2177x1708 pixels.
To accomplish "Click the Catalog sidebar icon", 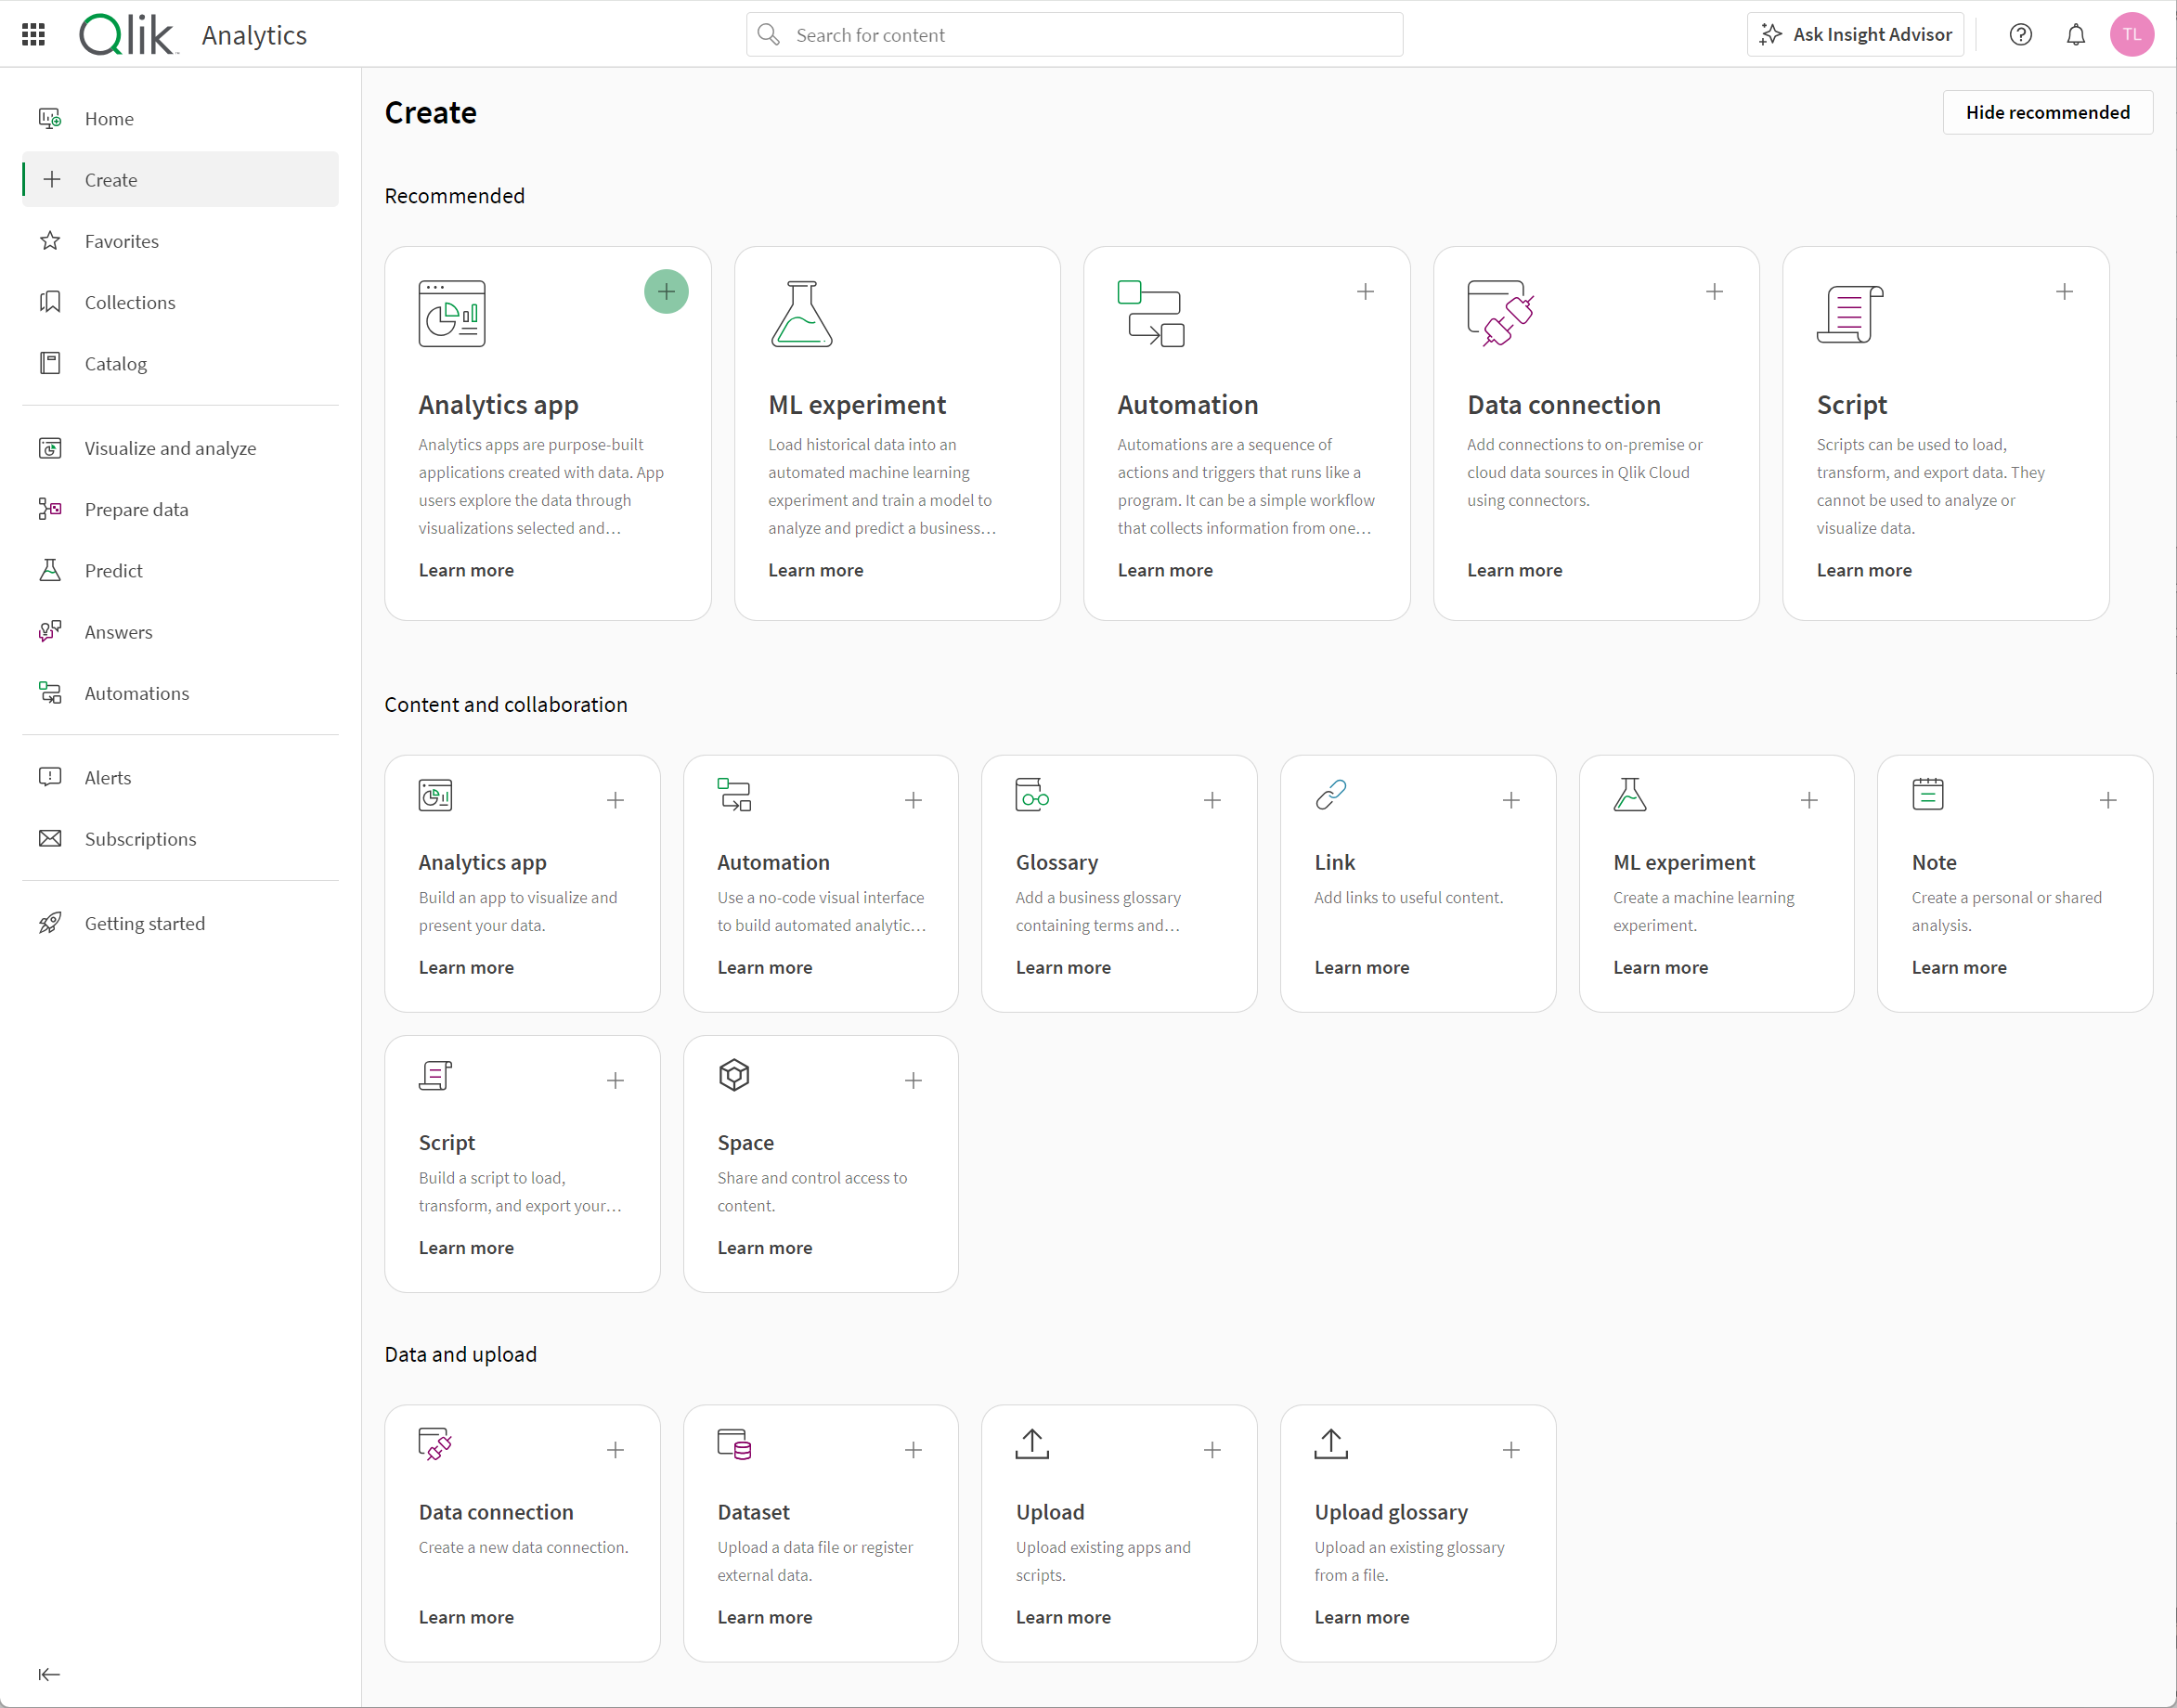I will click(x=49, y=364).
